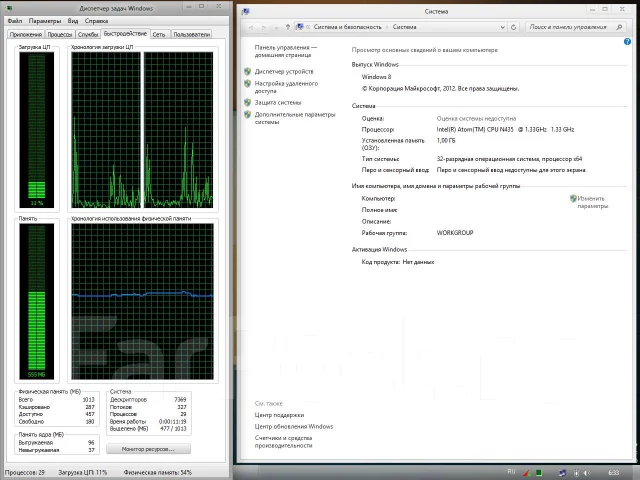Click the red-green network tray icon
This screenshot has width=640, height=480.
(527, 473)
